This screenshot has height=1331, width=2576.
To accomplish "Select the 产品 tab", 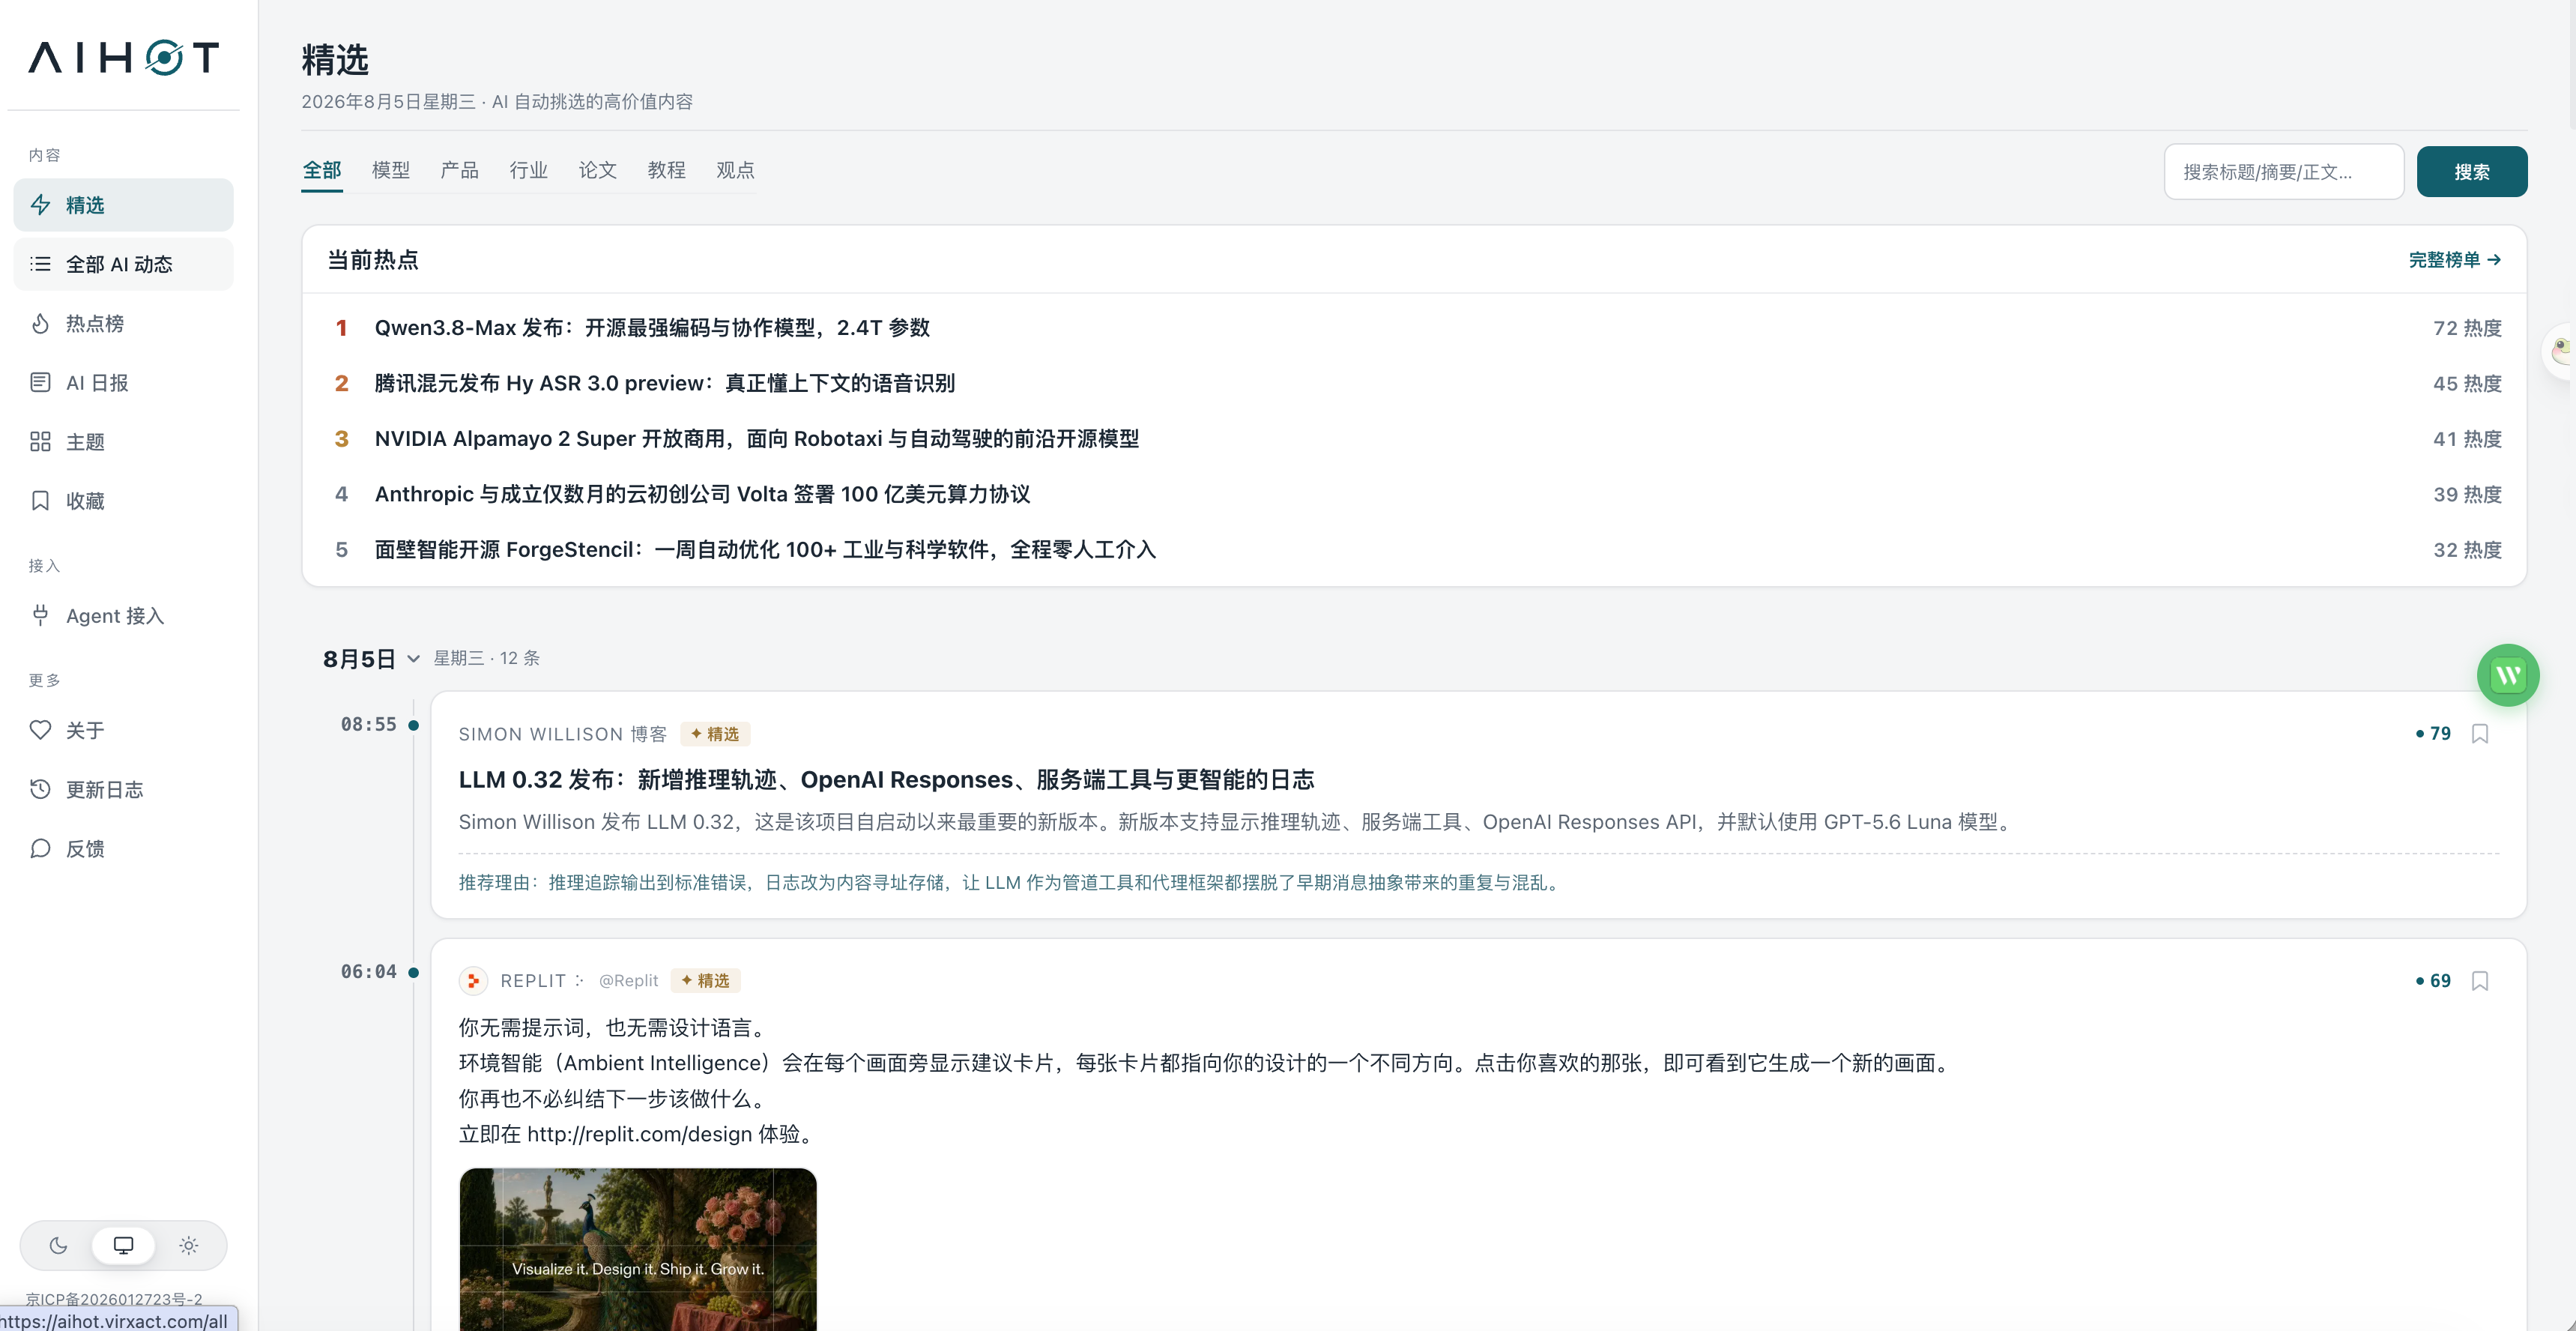I will (460, 170).
